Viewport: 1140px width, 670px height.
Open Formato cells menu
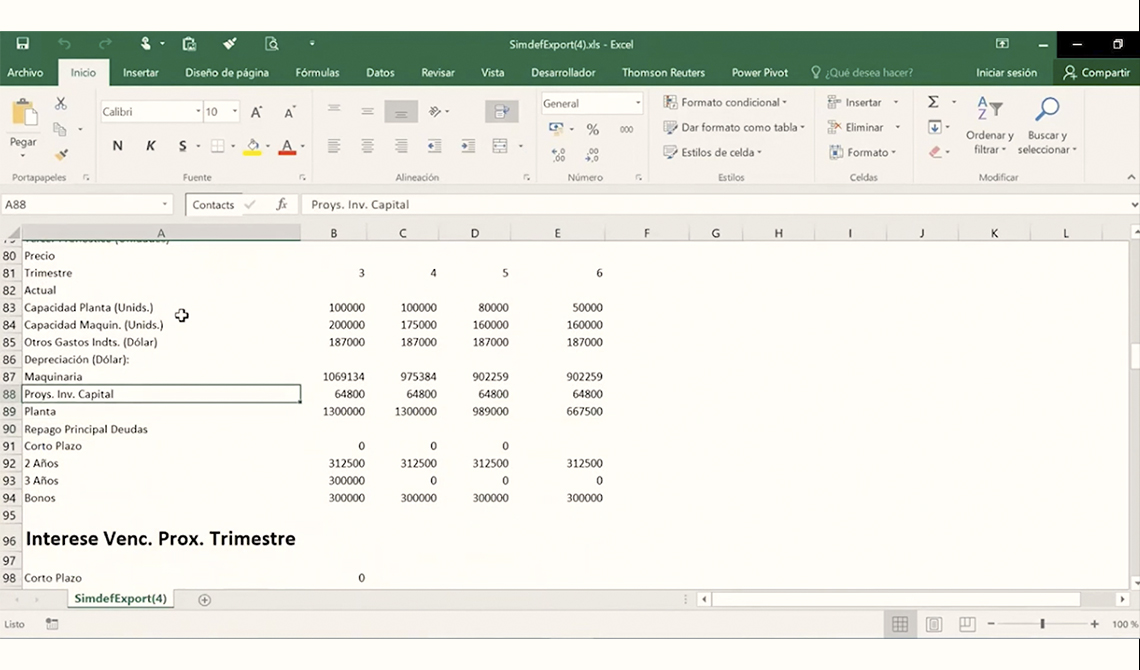[x=862, y=152]
